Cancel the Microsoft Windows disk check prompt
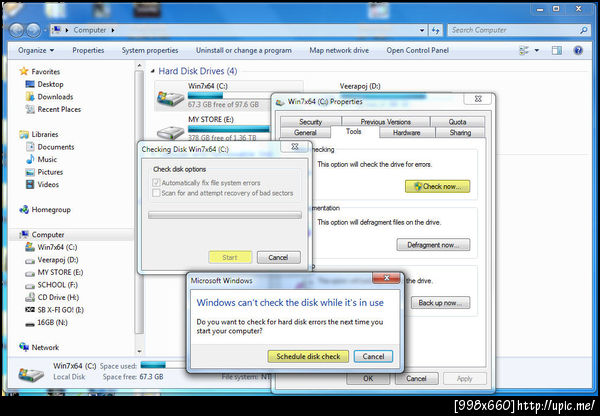 pos(373,356)
